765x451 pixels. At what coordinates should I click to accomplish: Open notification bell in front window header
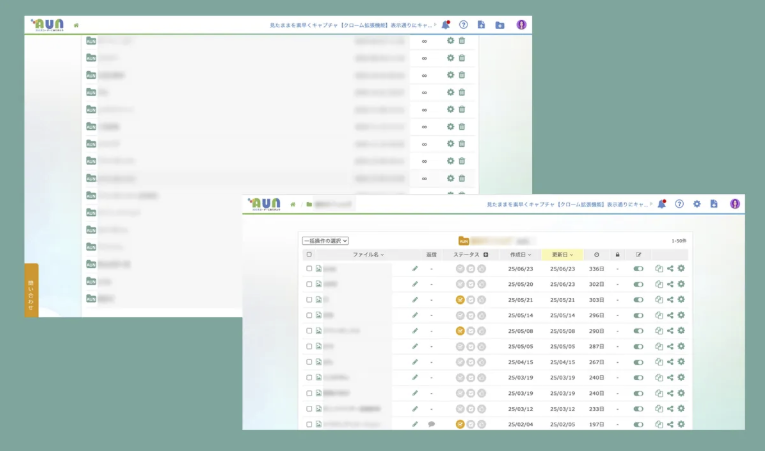(x=661, y=204)
